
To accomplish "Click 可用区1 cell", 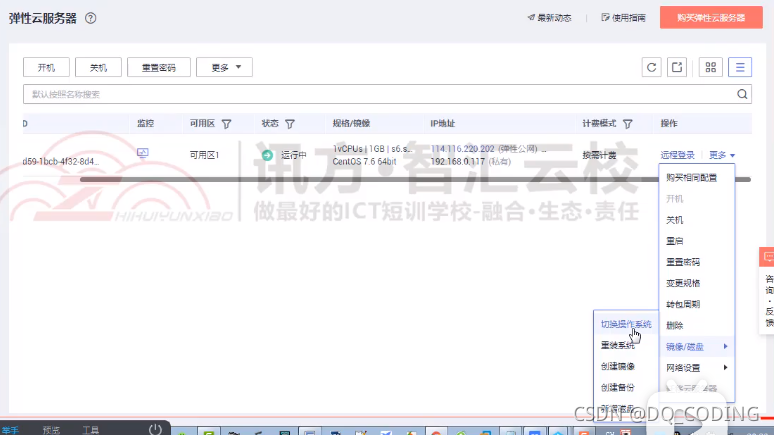I will coord(204,155).
